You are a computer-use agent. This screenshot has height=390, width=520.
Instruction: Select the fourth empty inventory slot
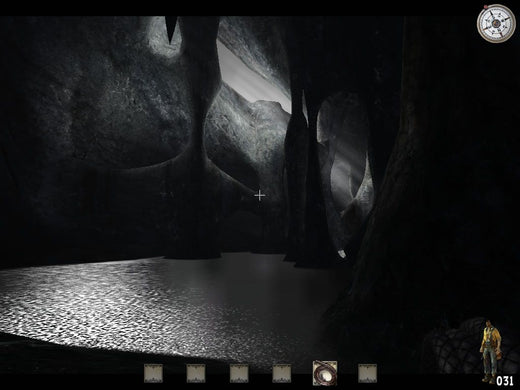pyautogui.click(x=282, y=373)
